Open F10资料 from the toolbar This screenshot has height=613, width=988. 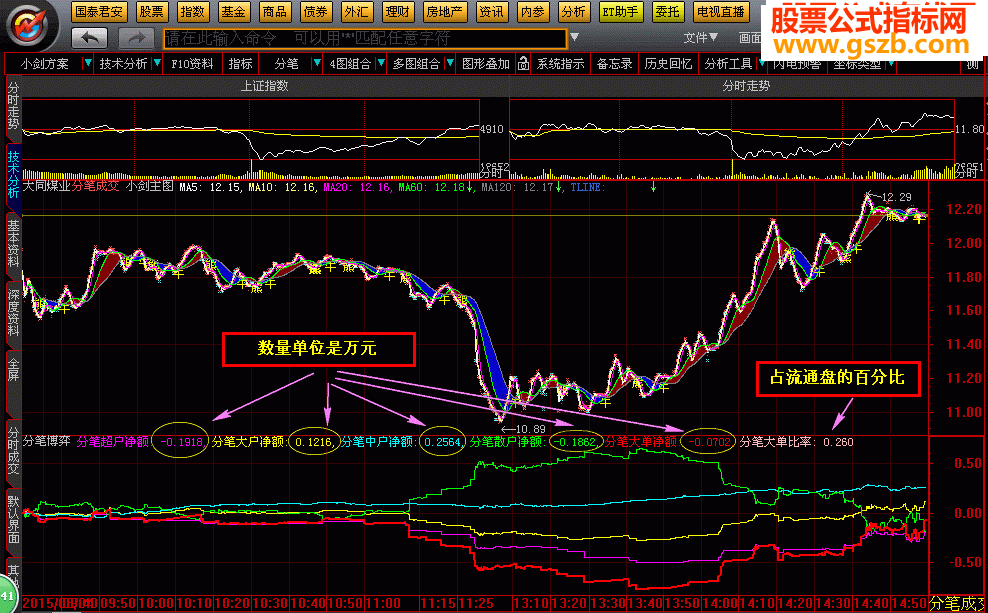pyautogui.click(x=193, y=64)
